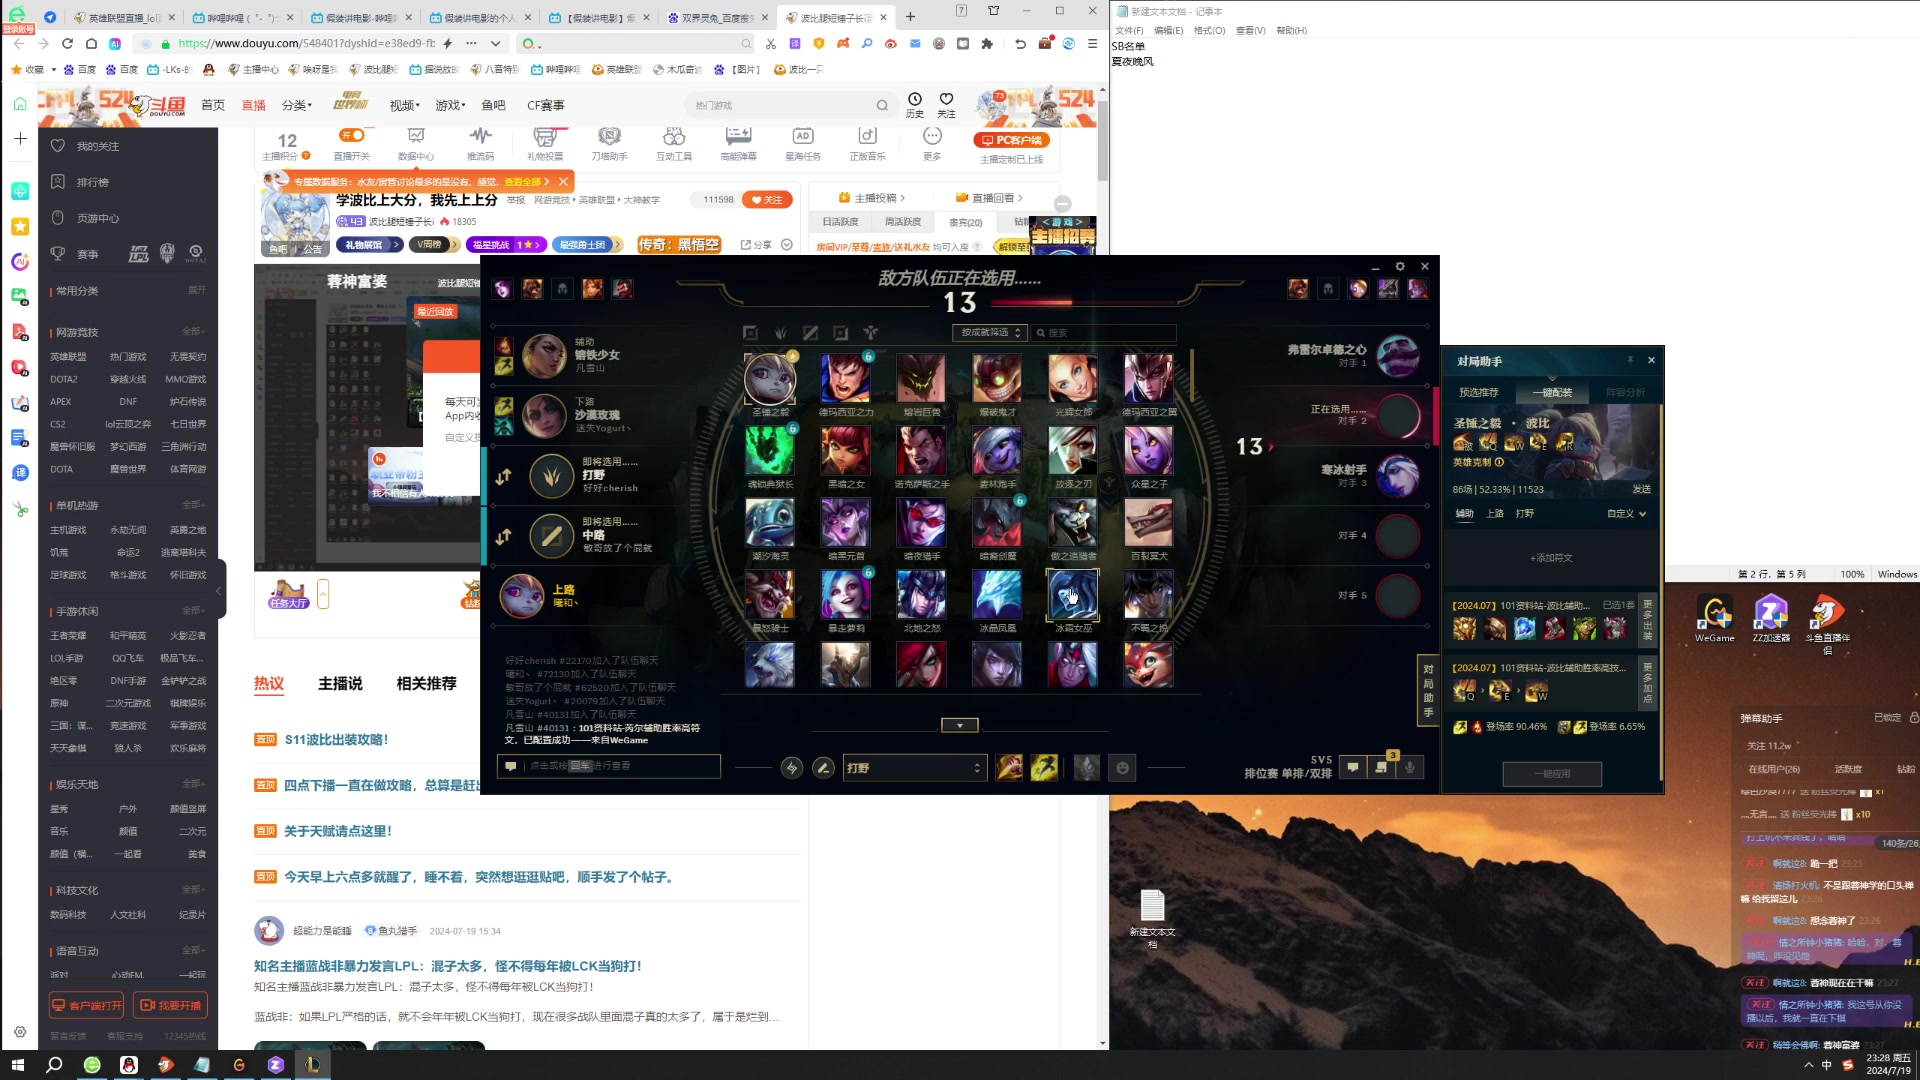Expand 更多出装 build options
The width and height of the screenshot is (1920, 1080).
(x=1648, y=621)
